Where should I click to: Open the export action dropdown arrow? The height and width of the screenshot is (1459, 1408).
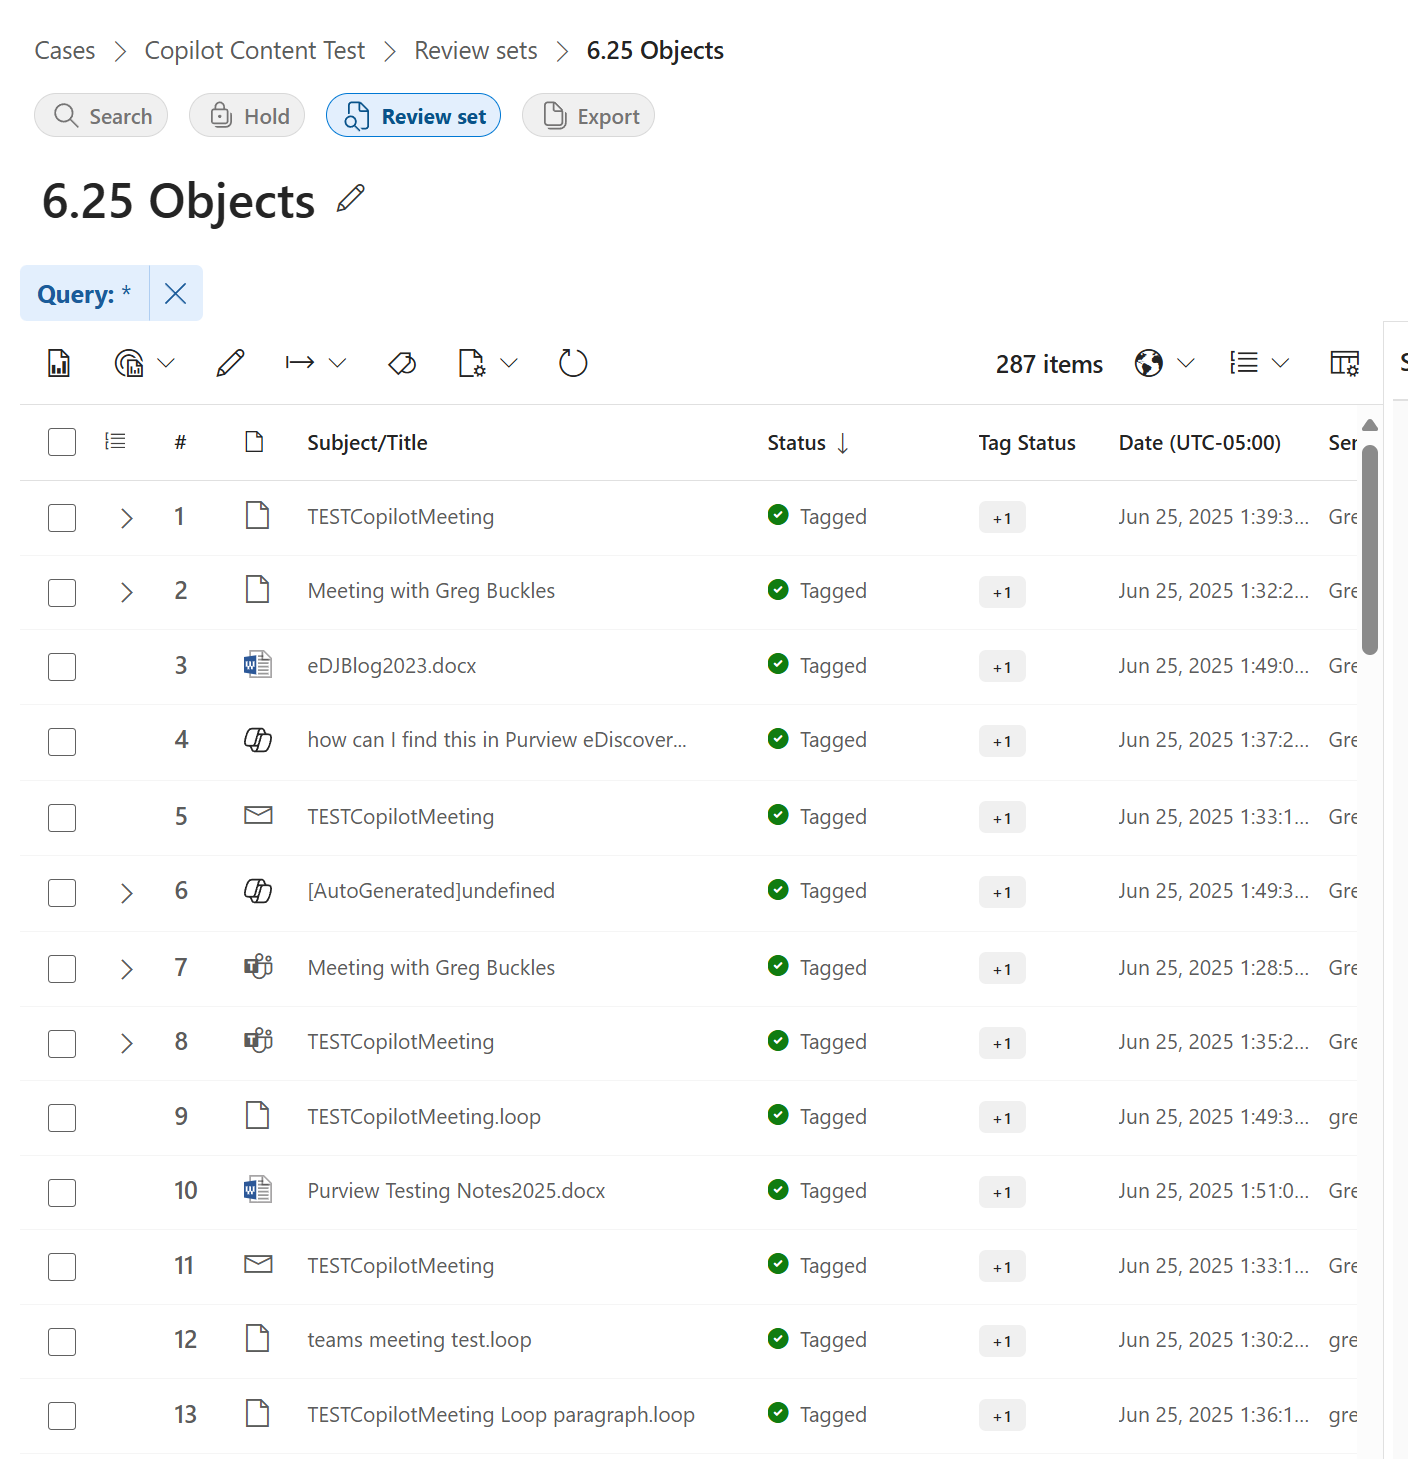[338, 363]
